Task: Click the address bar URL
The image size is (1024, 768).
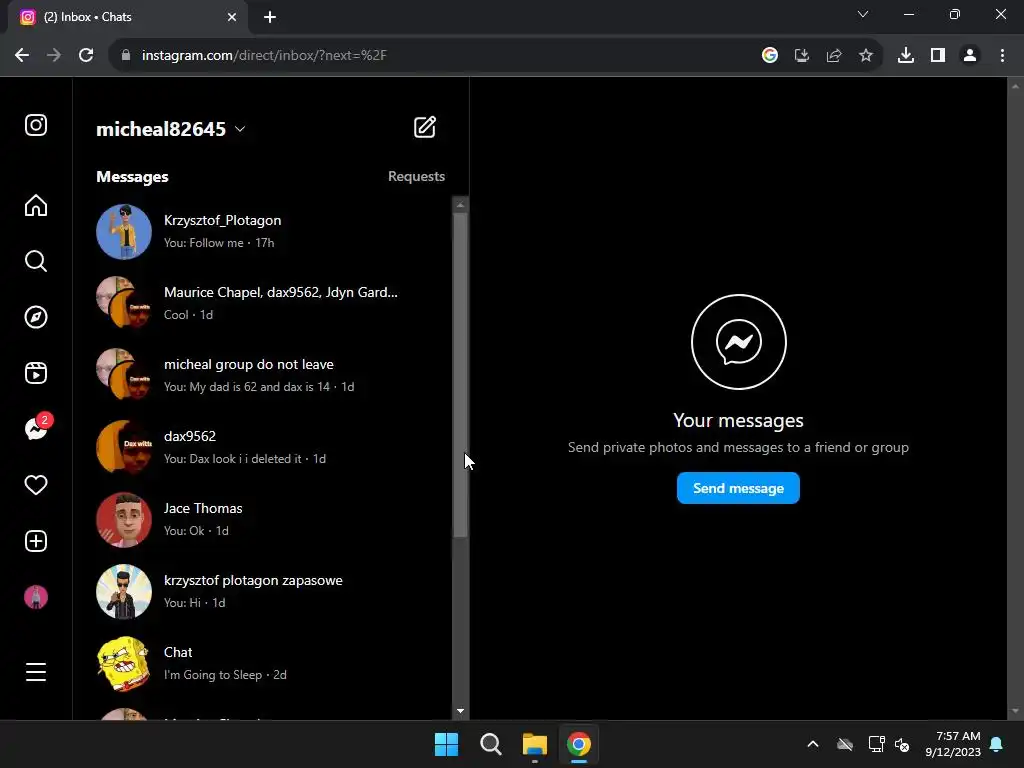Action: (x=264, y=56)
